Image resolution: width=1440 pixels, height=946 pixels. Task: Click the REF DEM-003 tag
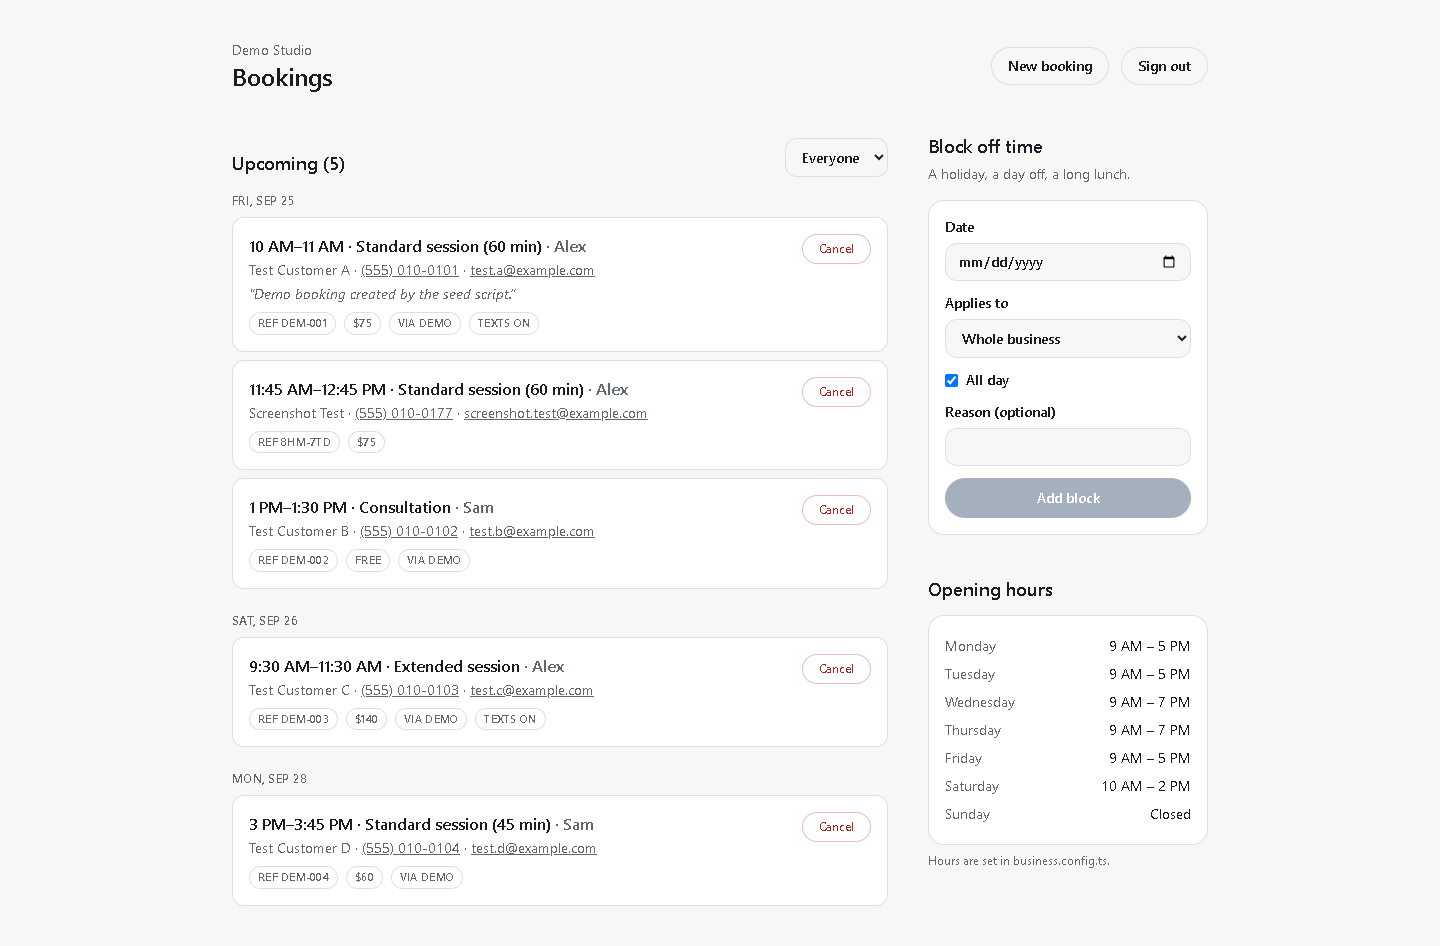coord(293,719)
